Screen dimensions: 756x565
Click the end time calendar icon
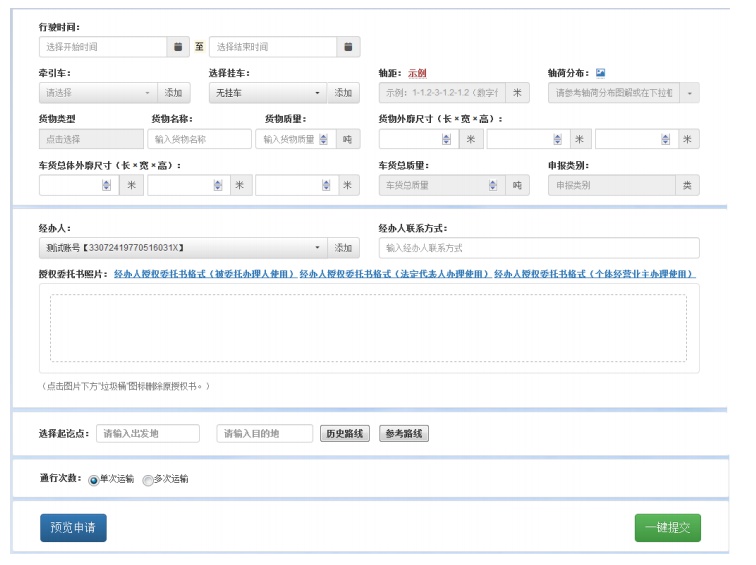[x=348, y=47]
